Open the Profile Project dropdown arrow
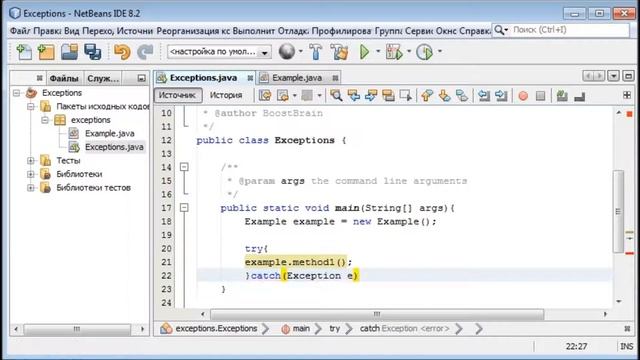640x360 pixels. pos(440,52)
